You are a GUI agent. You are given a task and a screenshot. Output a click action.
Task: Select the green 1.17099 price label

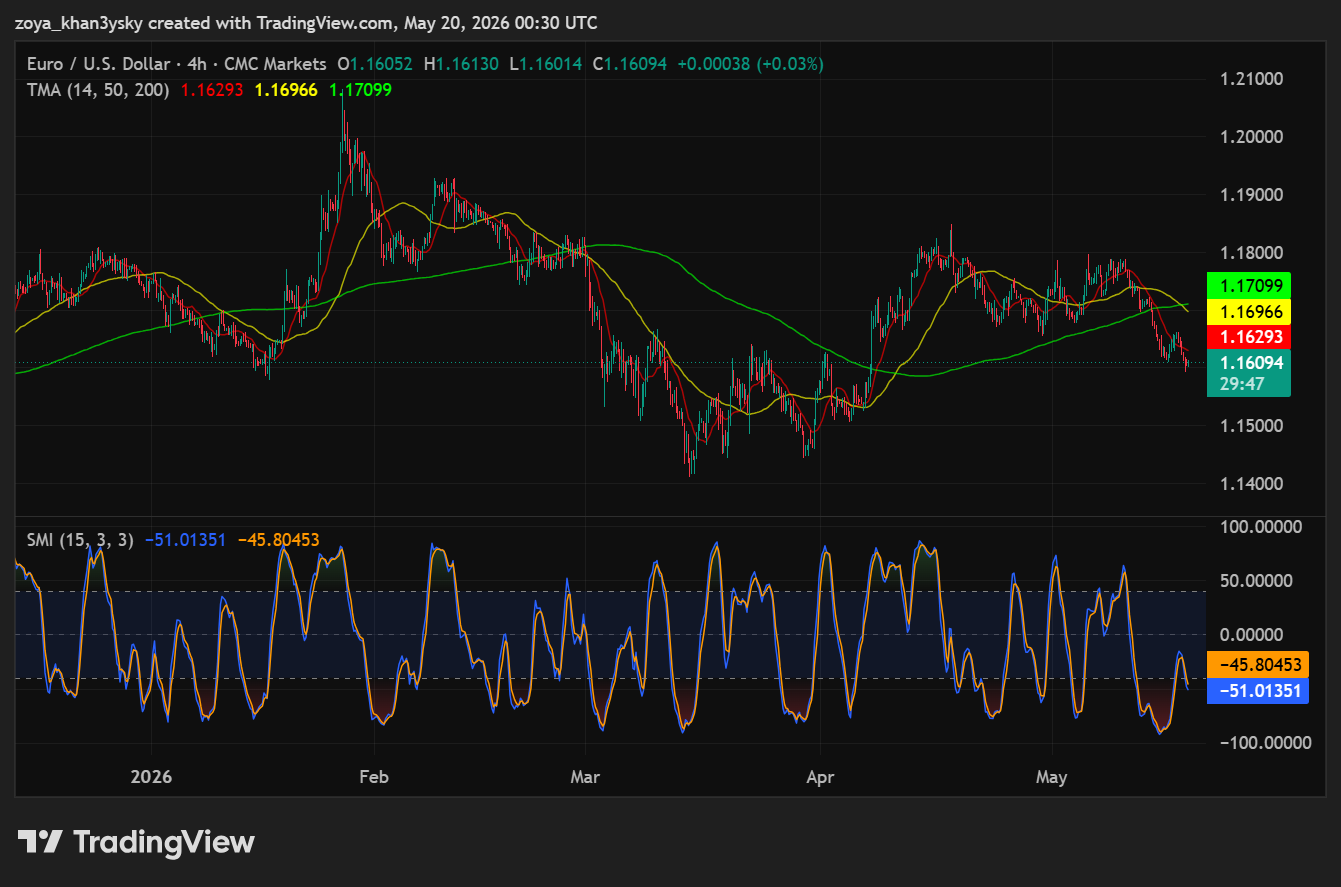pyautogui.click(x=1249, y=285)
